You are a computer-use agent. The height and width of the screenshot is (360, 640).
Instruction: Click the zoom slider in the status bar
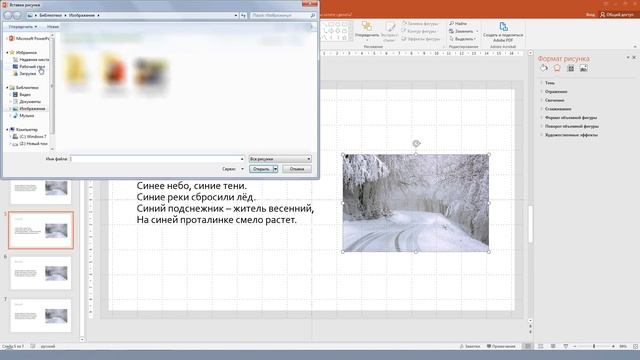coord(594,346)
